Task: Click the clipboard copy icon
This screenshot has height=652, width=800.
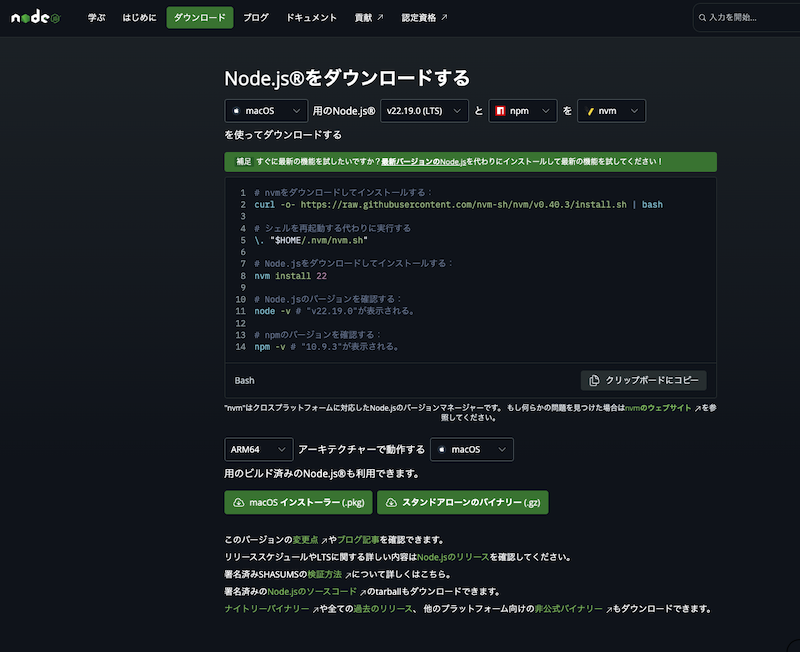Action: 594,381
